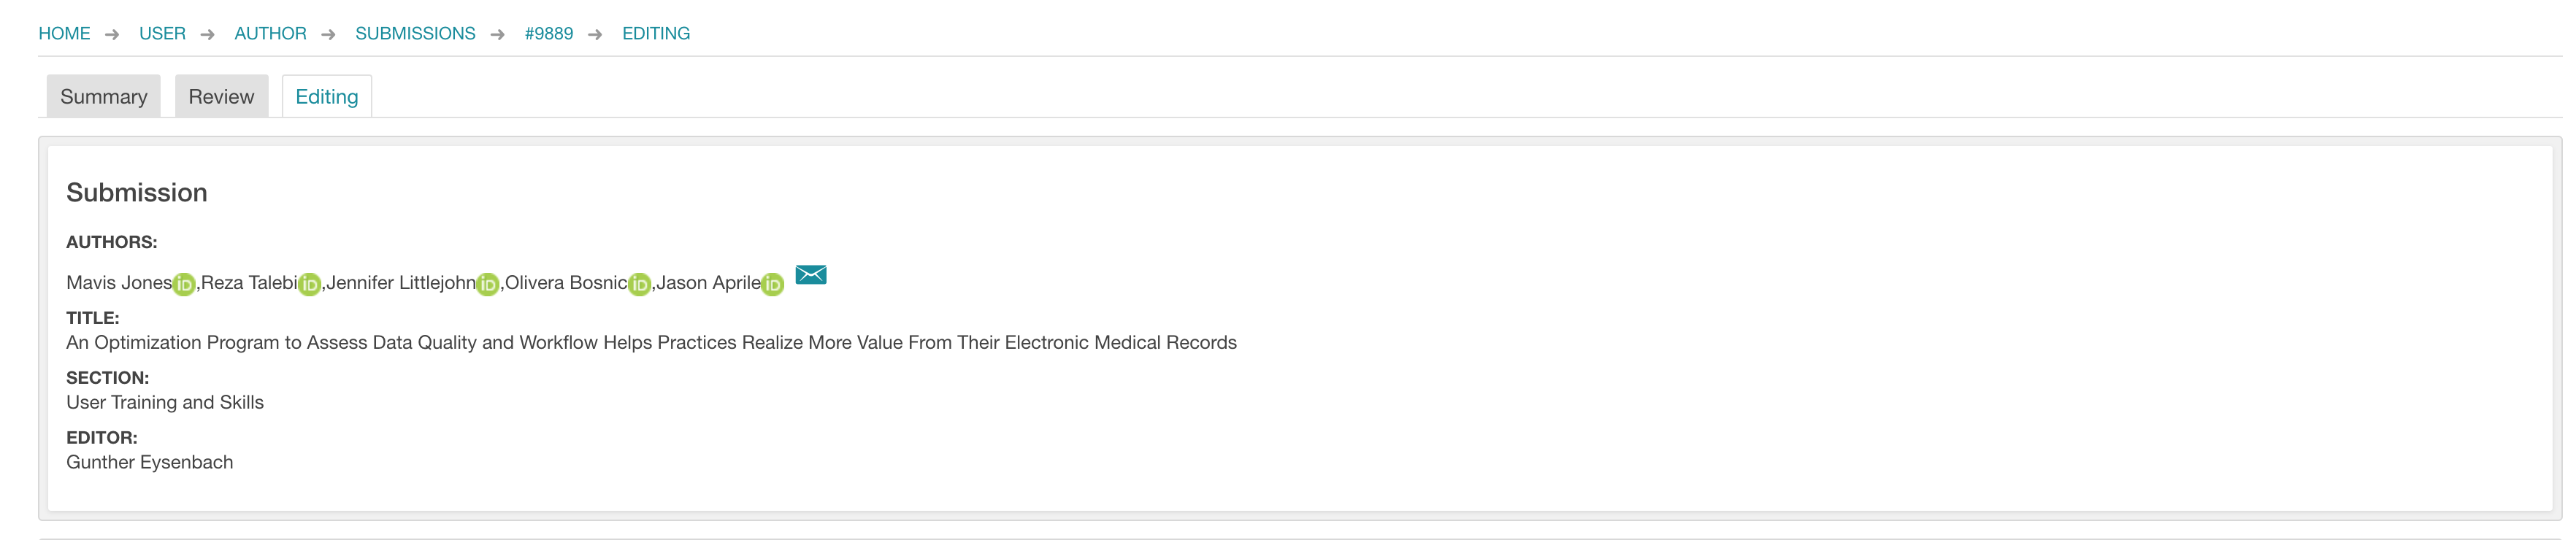Click Olivera Bosnic's ORCID iD icon

[640, 285]
